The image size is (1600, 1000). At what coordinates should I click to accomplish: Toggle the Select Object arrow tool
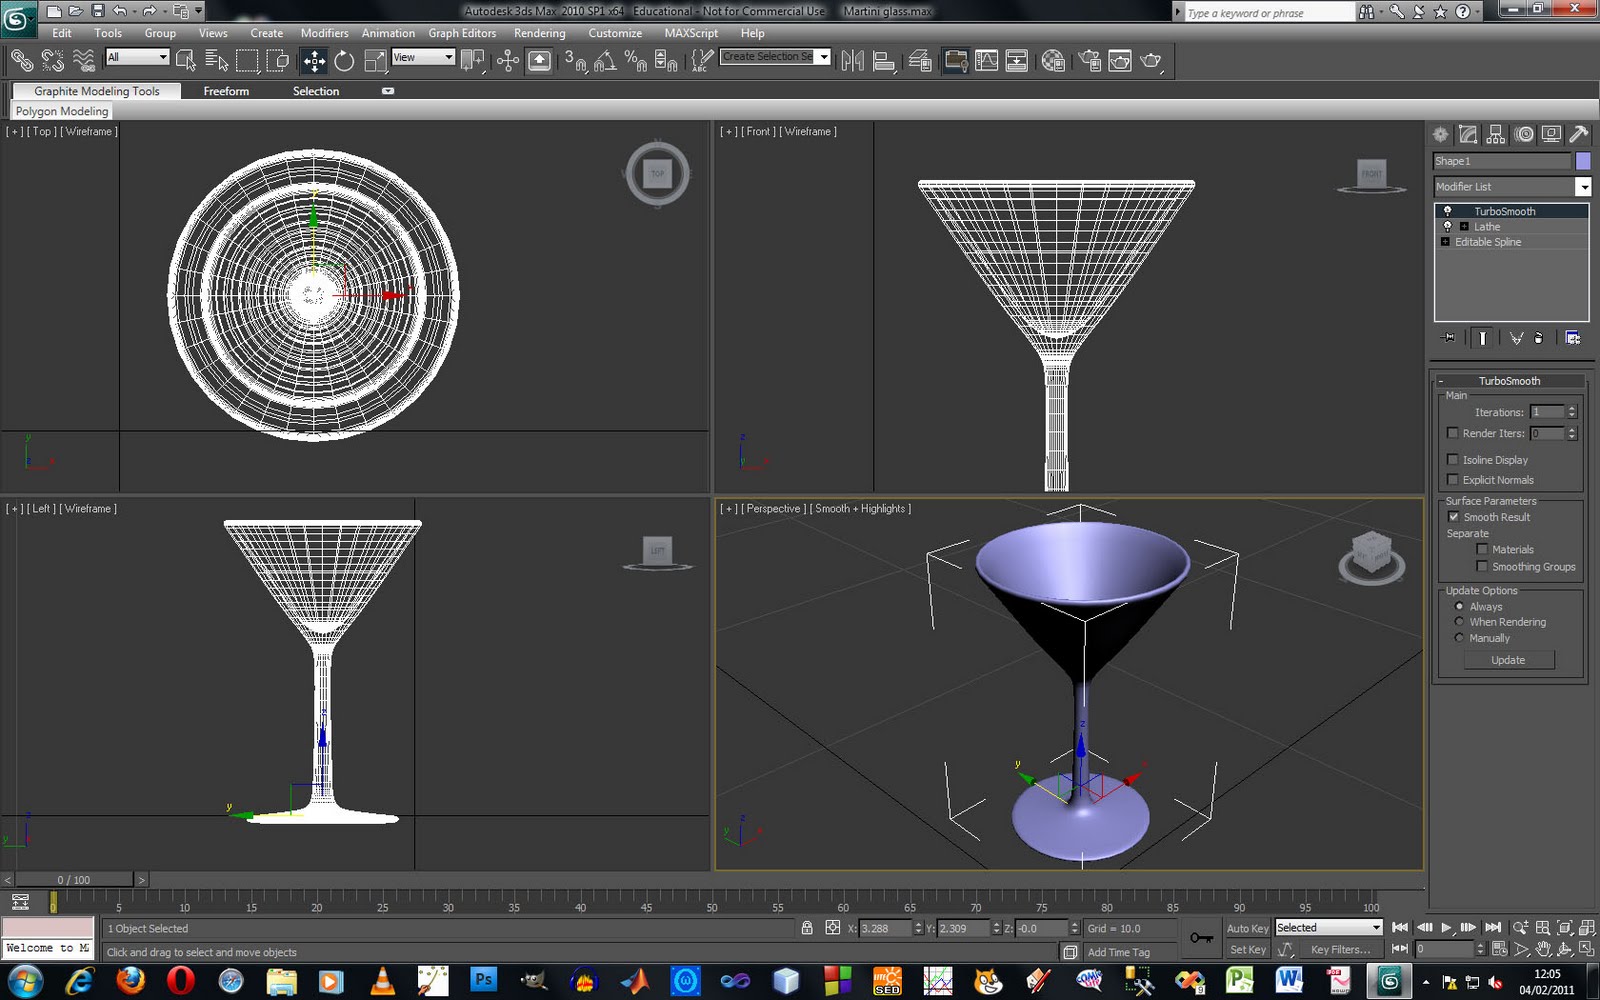coord(187,60)
